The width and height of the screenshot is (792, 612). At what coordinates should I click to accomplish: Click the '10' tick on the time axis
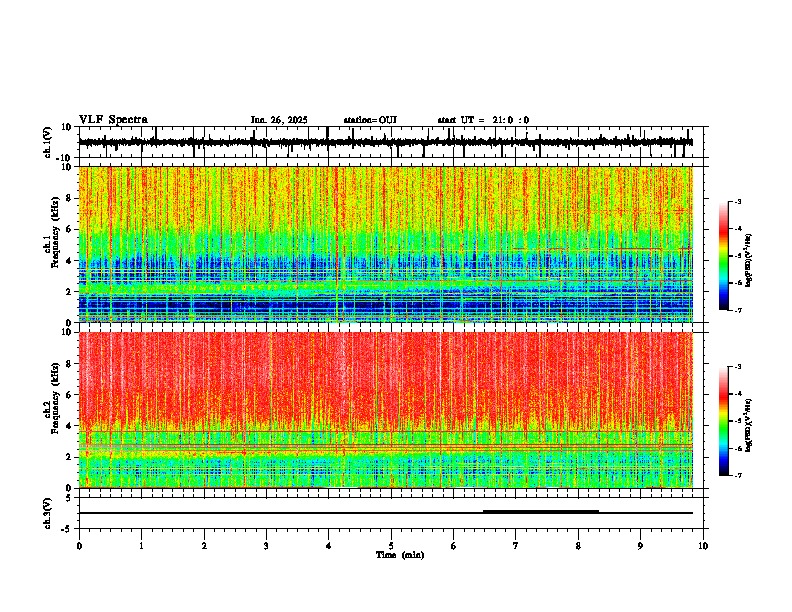click(x=703, y=545)
